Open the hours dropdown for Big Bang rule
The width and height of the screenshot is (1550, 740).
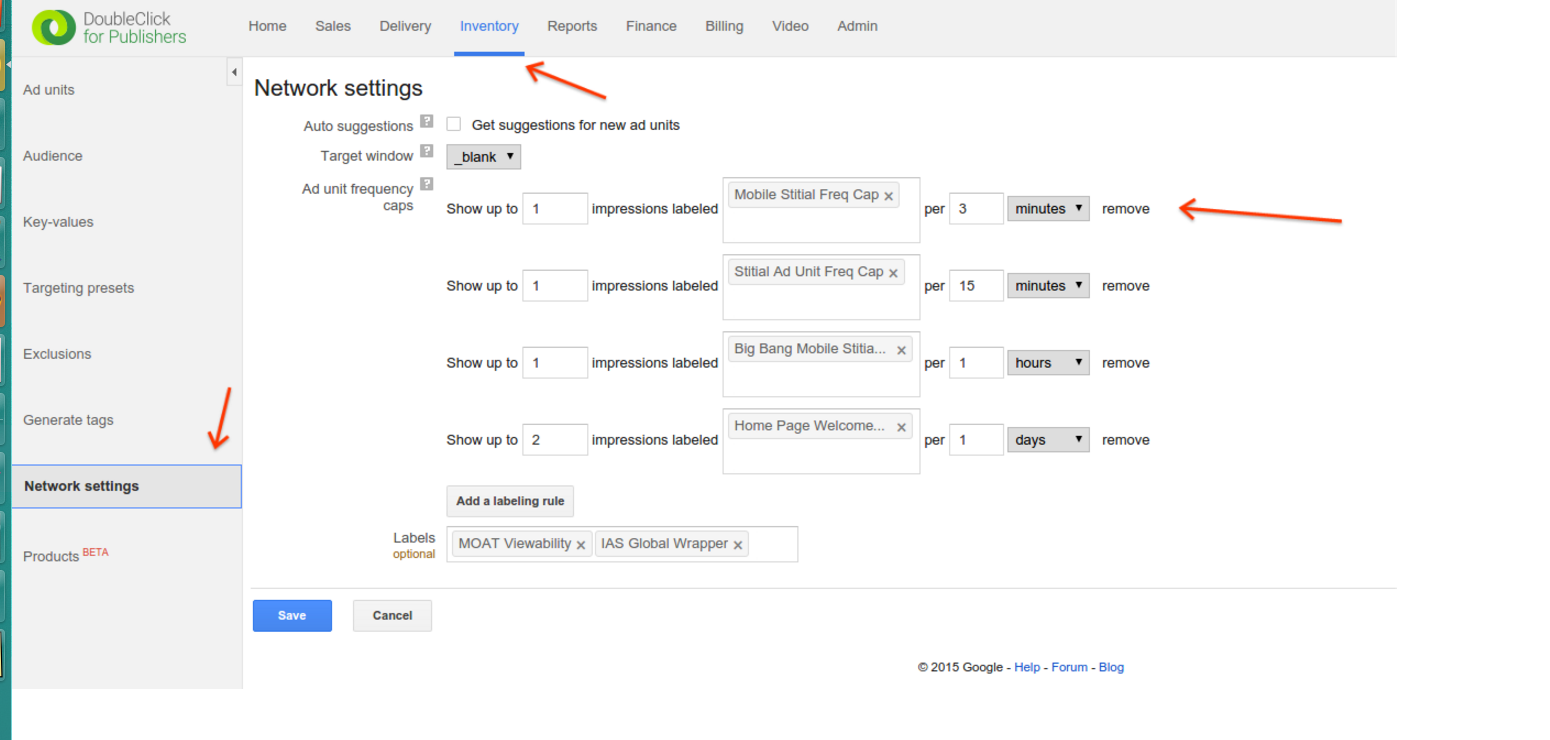[1048, 363]
